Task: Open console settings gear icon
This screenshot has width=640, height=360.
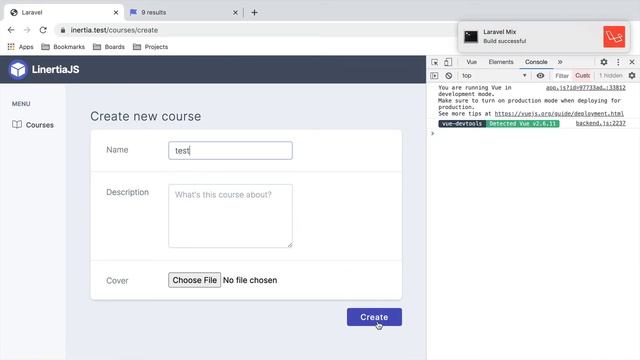Action: pyautogui.click(x=632, y=76)
